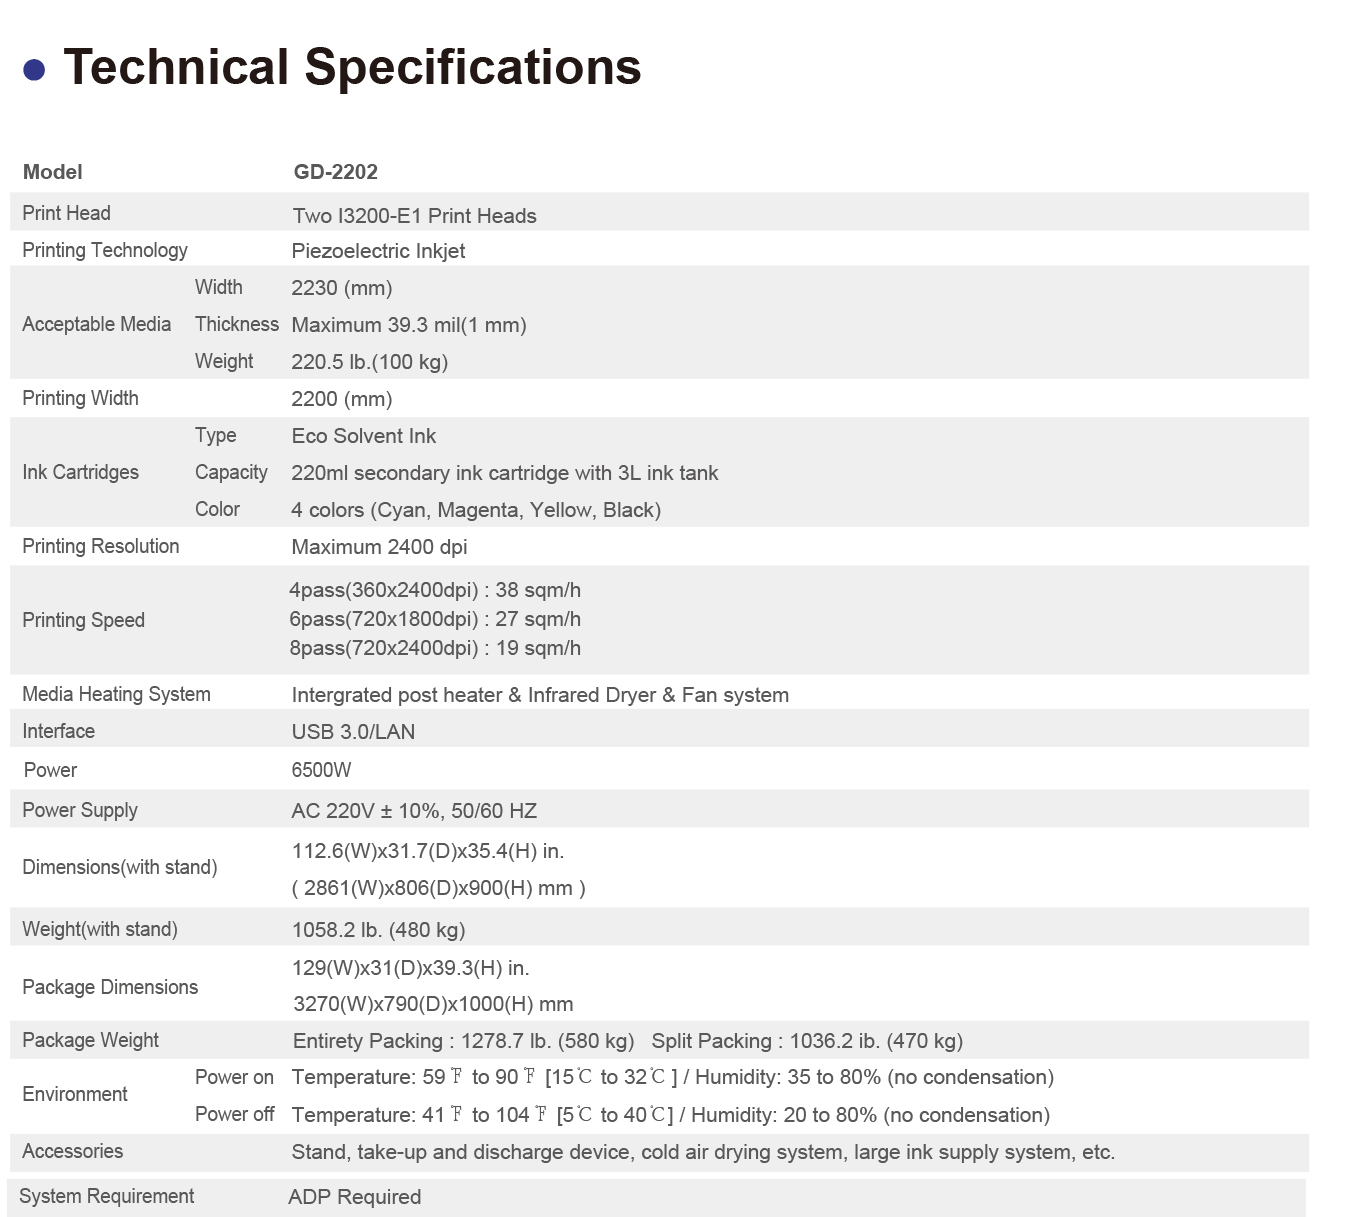Screen dimensions: 1359x1217
Task: Click the ADP Required system requirement
Action: click(354, 1197)
